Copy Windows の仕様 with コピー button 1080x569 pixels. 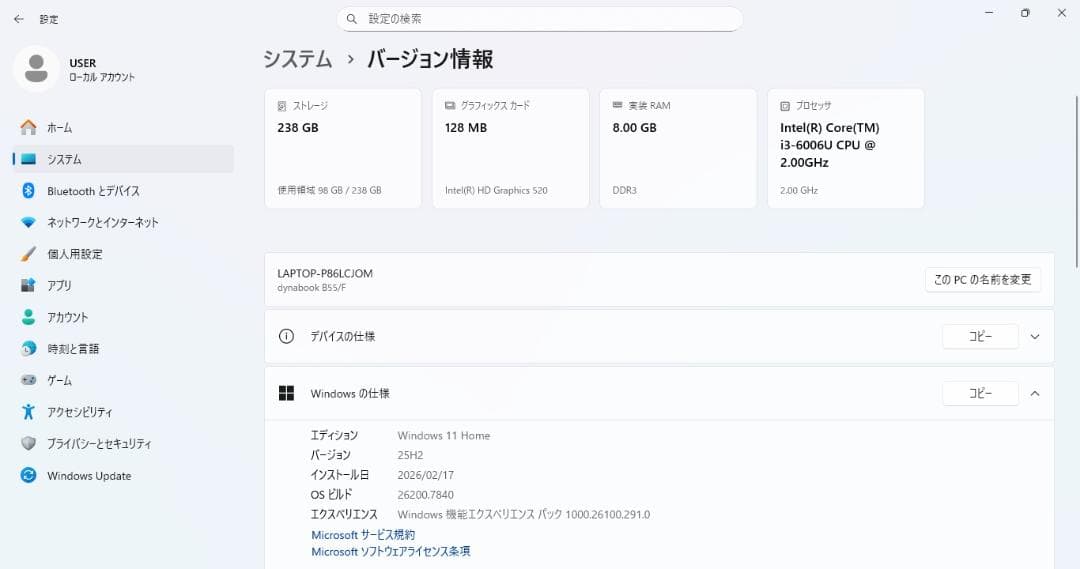[x=980, y=393]
